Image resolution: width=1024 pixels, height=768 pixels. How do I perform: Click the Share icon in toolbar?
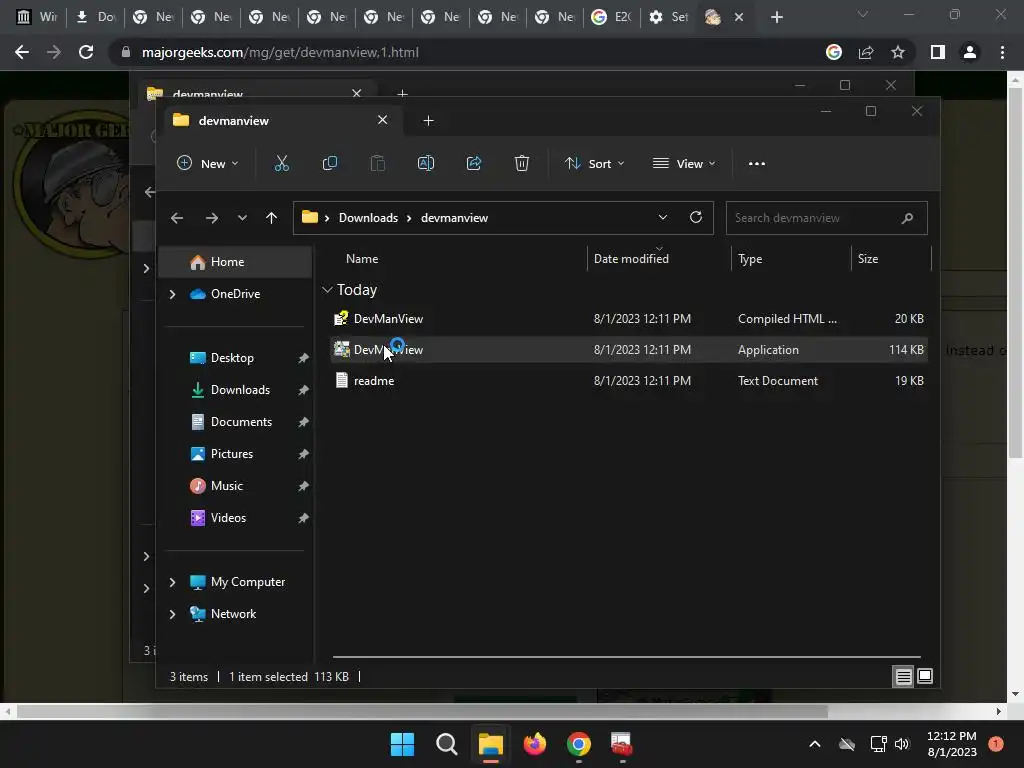(x=473, y=163)
